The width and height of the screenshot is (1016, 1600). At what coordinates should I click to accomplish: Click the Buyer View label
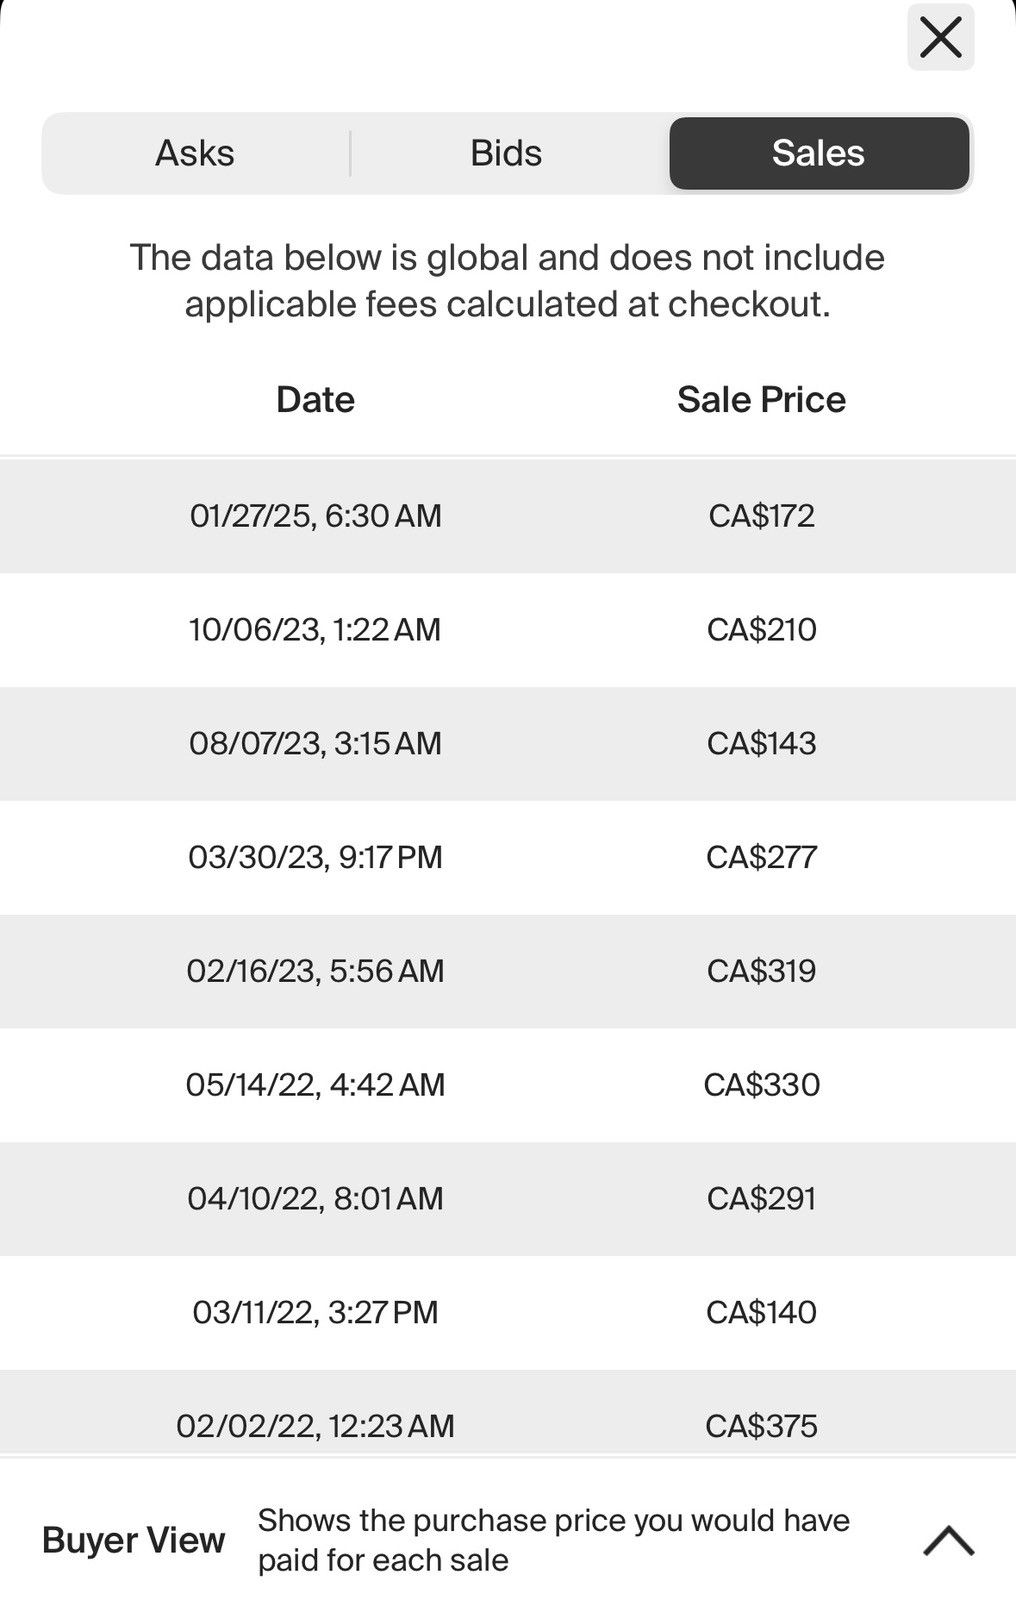[x=134, y=1540]
